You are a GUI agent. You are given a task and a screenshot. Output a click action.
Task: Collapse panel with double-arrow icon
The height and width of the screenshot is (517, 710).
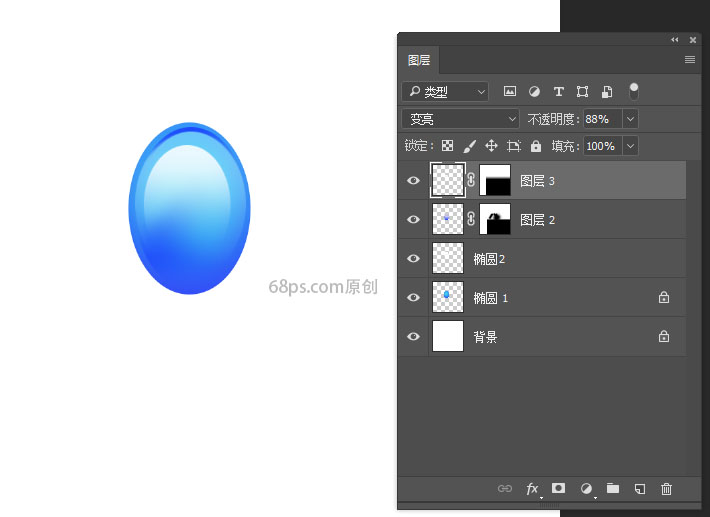[675, 40]
